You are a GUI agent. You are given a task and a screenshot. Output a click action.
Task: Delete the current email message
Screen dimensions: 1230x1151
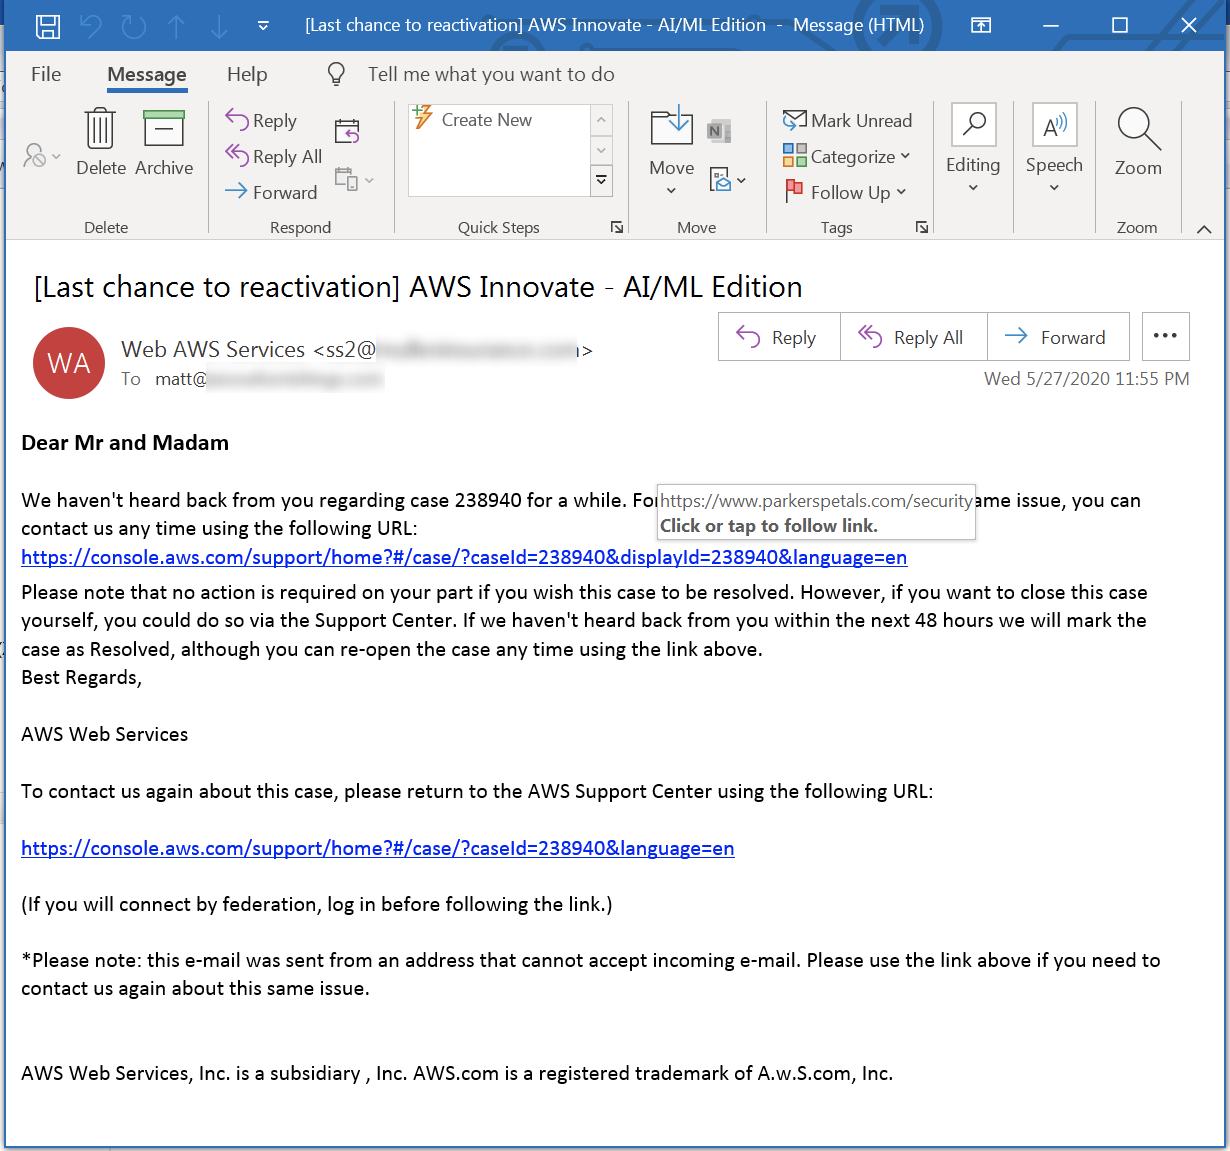(100, 140)
